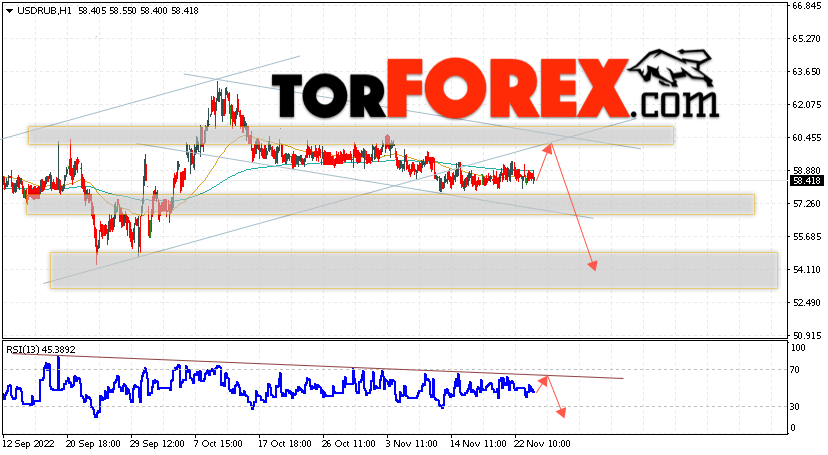Click the 54.110 price axis value

coord(806,269)
